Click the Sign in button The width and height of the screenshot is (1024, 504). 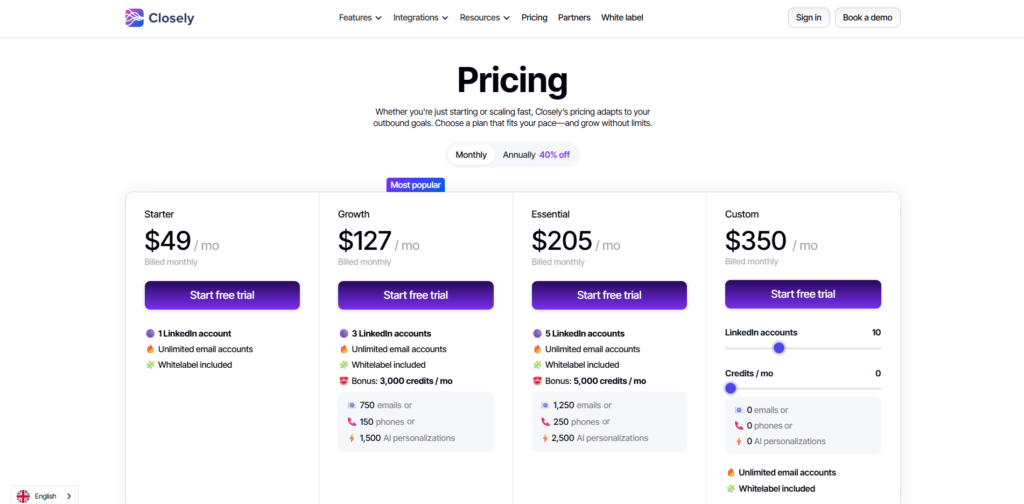pos(808,17)
